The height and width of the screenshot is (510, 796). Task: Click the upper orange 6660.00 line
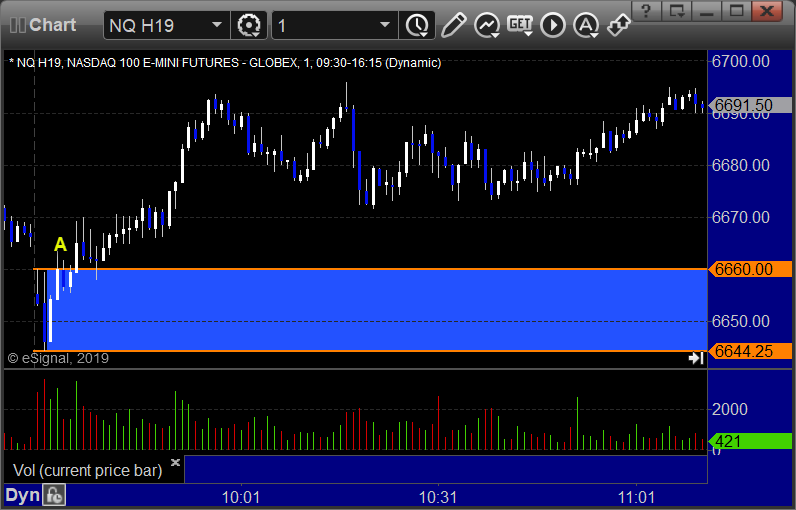(371, 269)
